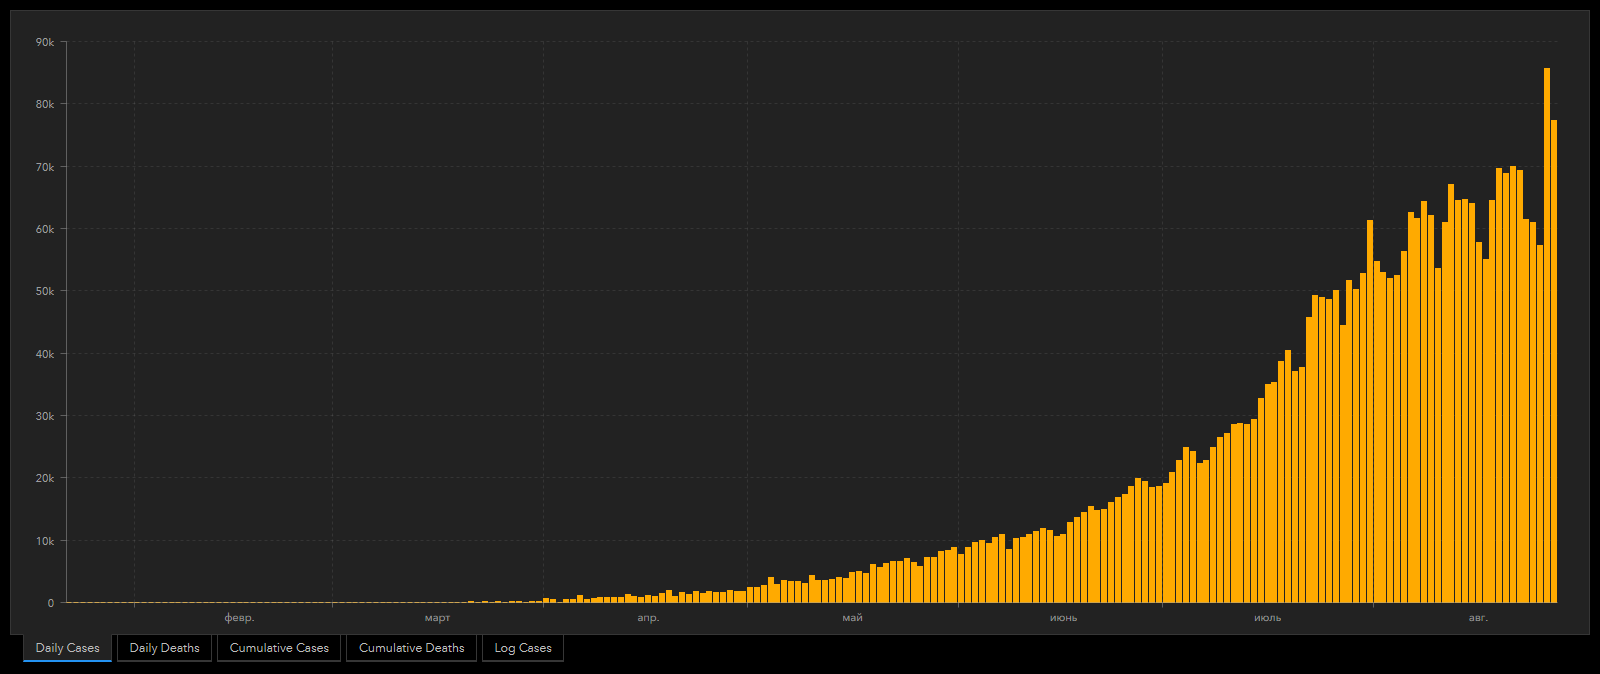Click the 30k y-axis label
This screenshot has height=674, width=1600.
click(x=45, y=416)
